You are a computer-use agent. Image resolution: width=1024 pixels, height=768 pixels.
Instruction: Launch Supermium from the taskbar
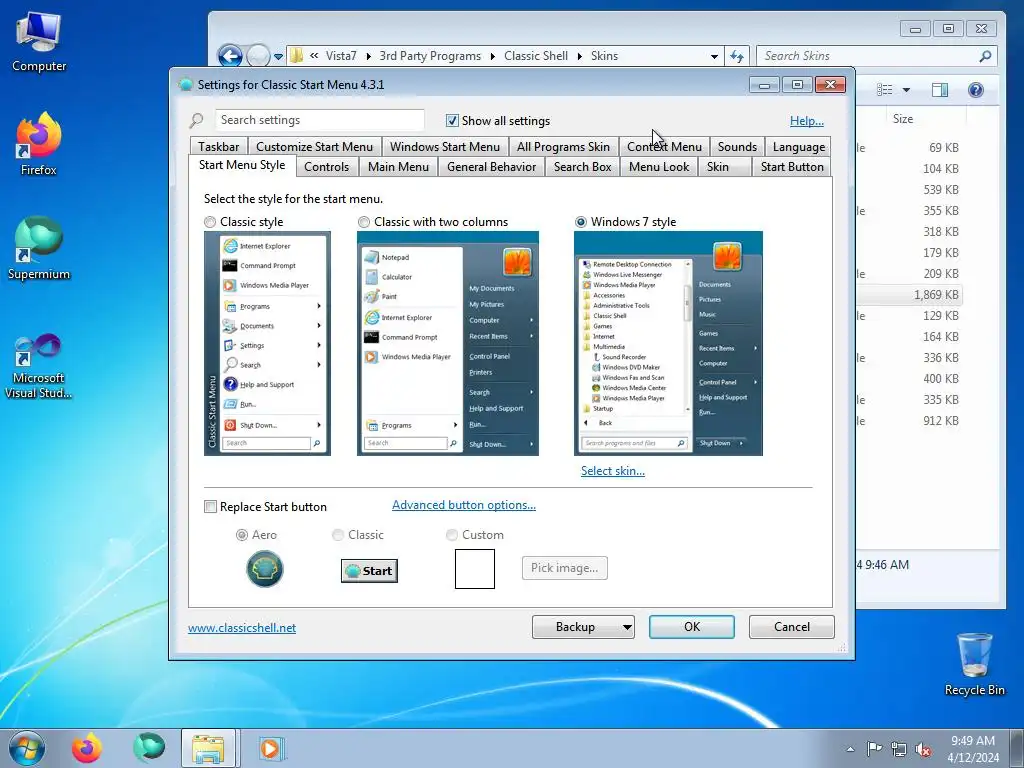coord(149,748)
